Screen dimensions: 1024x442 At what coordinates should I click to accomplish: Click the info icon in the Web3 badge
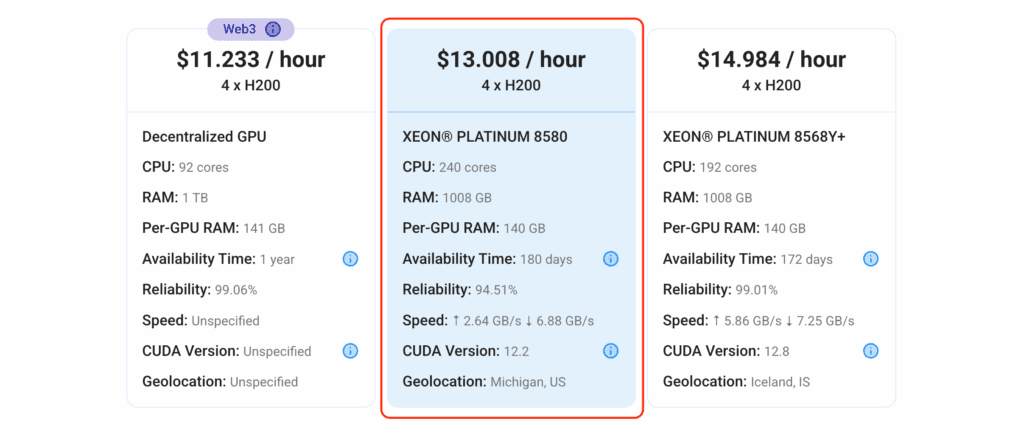point(273,29)
